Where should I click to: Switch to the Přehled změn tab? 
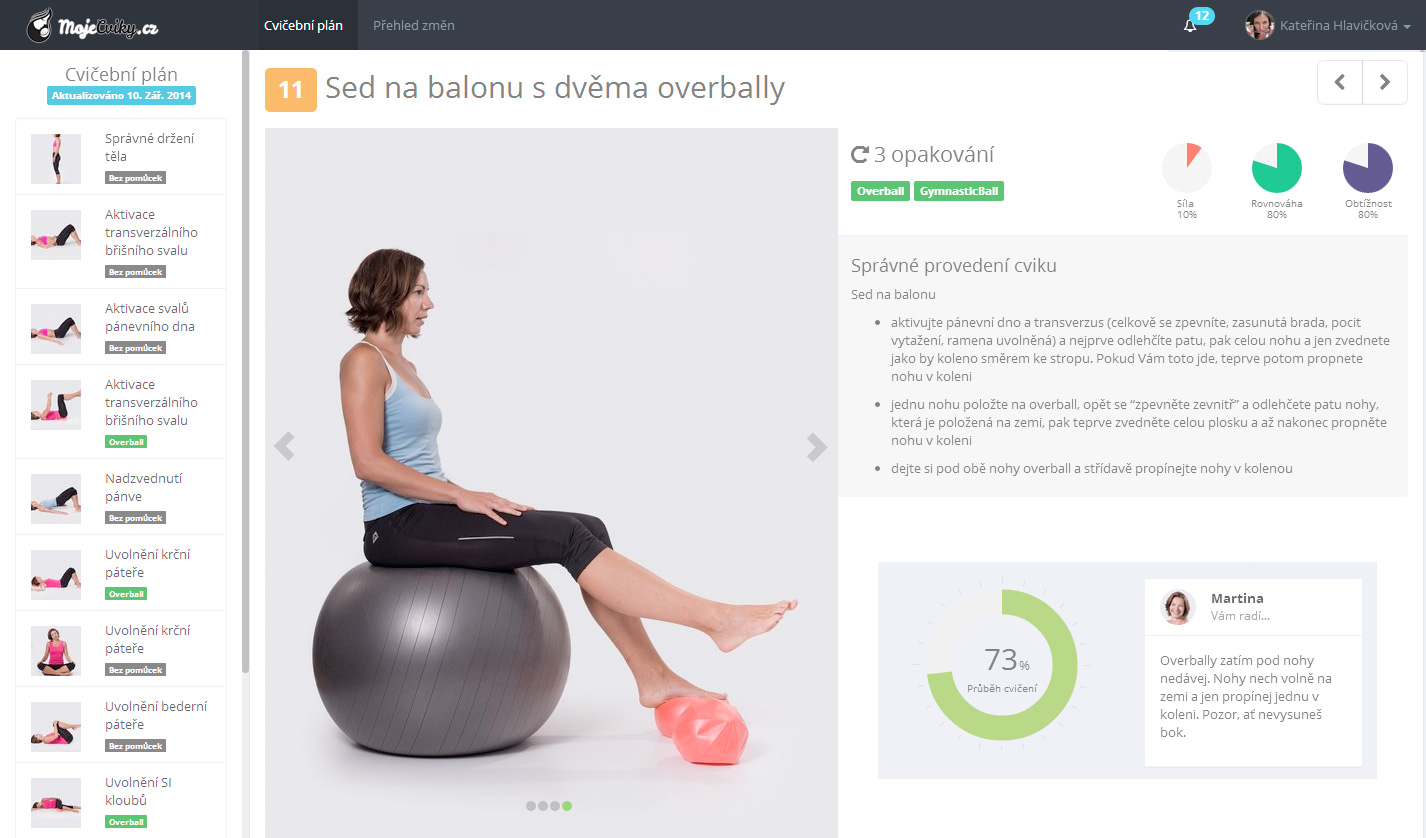tap(414, 25)
